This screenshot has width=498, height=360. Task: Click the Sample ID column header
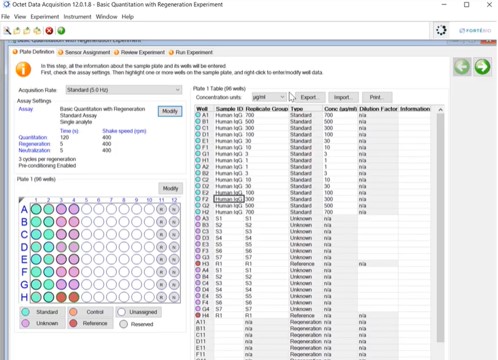pos(229,109)
